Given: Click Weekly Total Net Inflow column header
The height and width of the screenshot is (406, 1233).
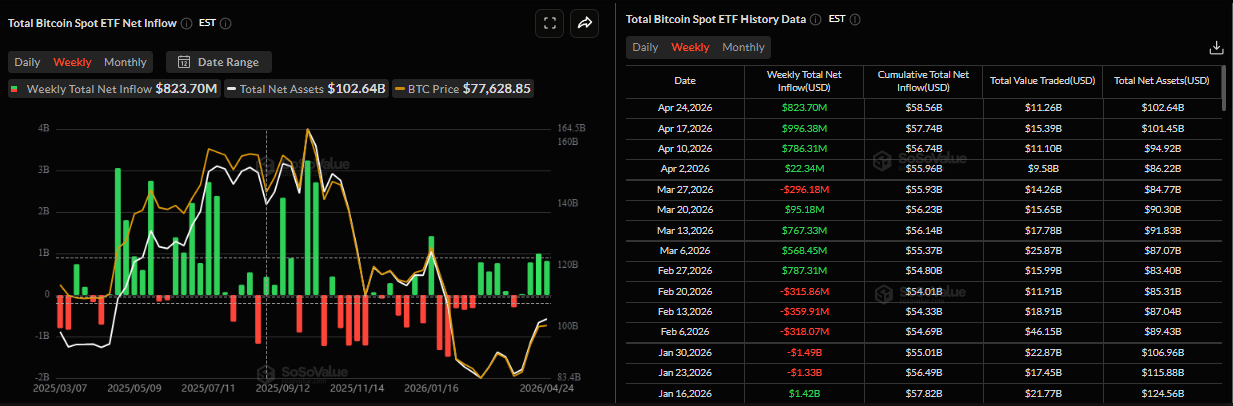Looking at the screenshot, I should [x=803, y=80].
